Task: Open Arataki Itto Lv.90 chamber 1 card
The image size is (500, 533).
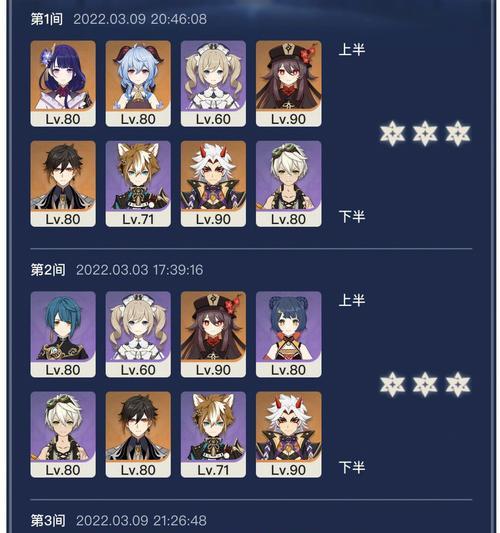Action: point(213,184)
